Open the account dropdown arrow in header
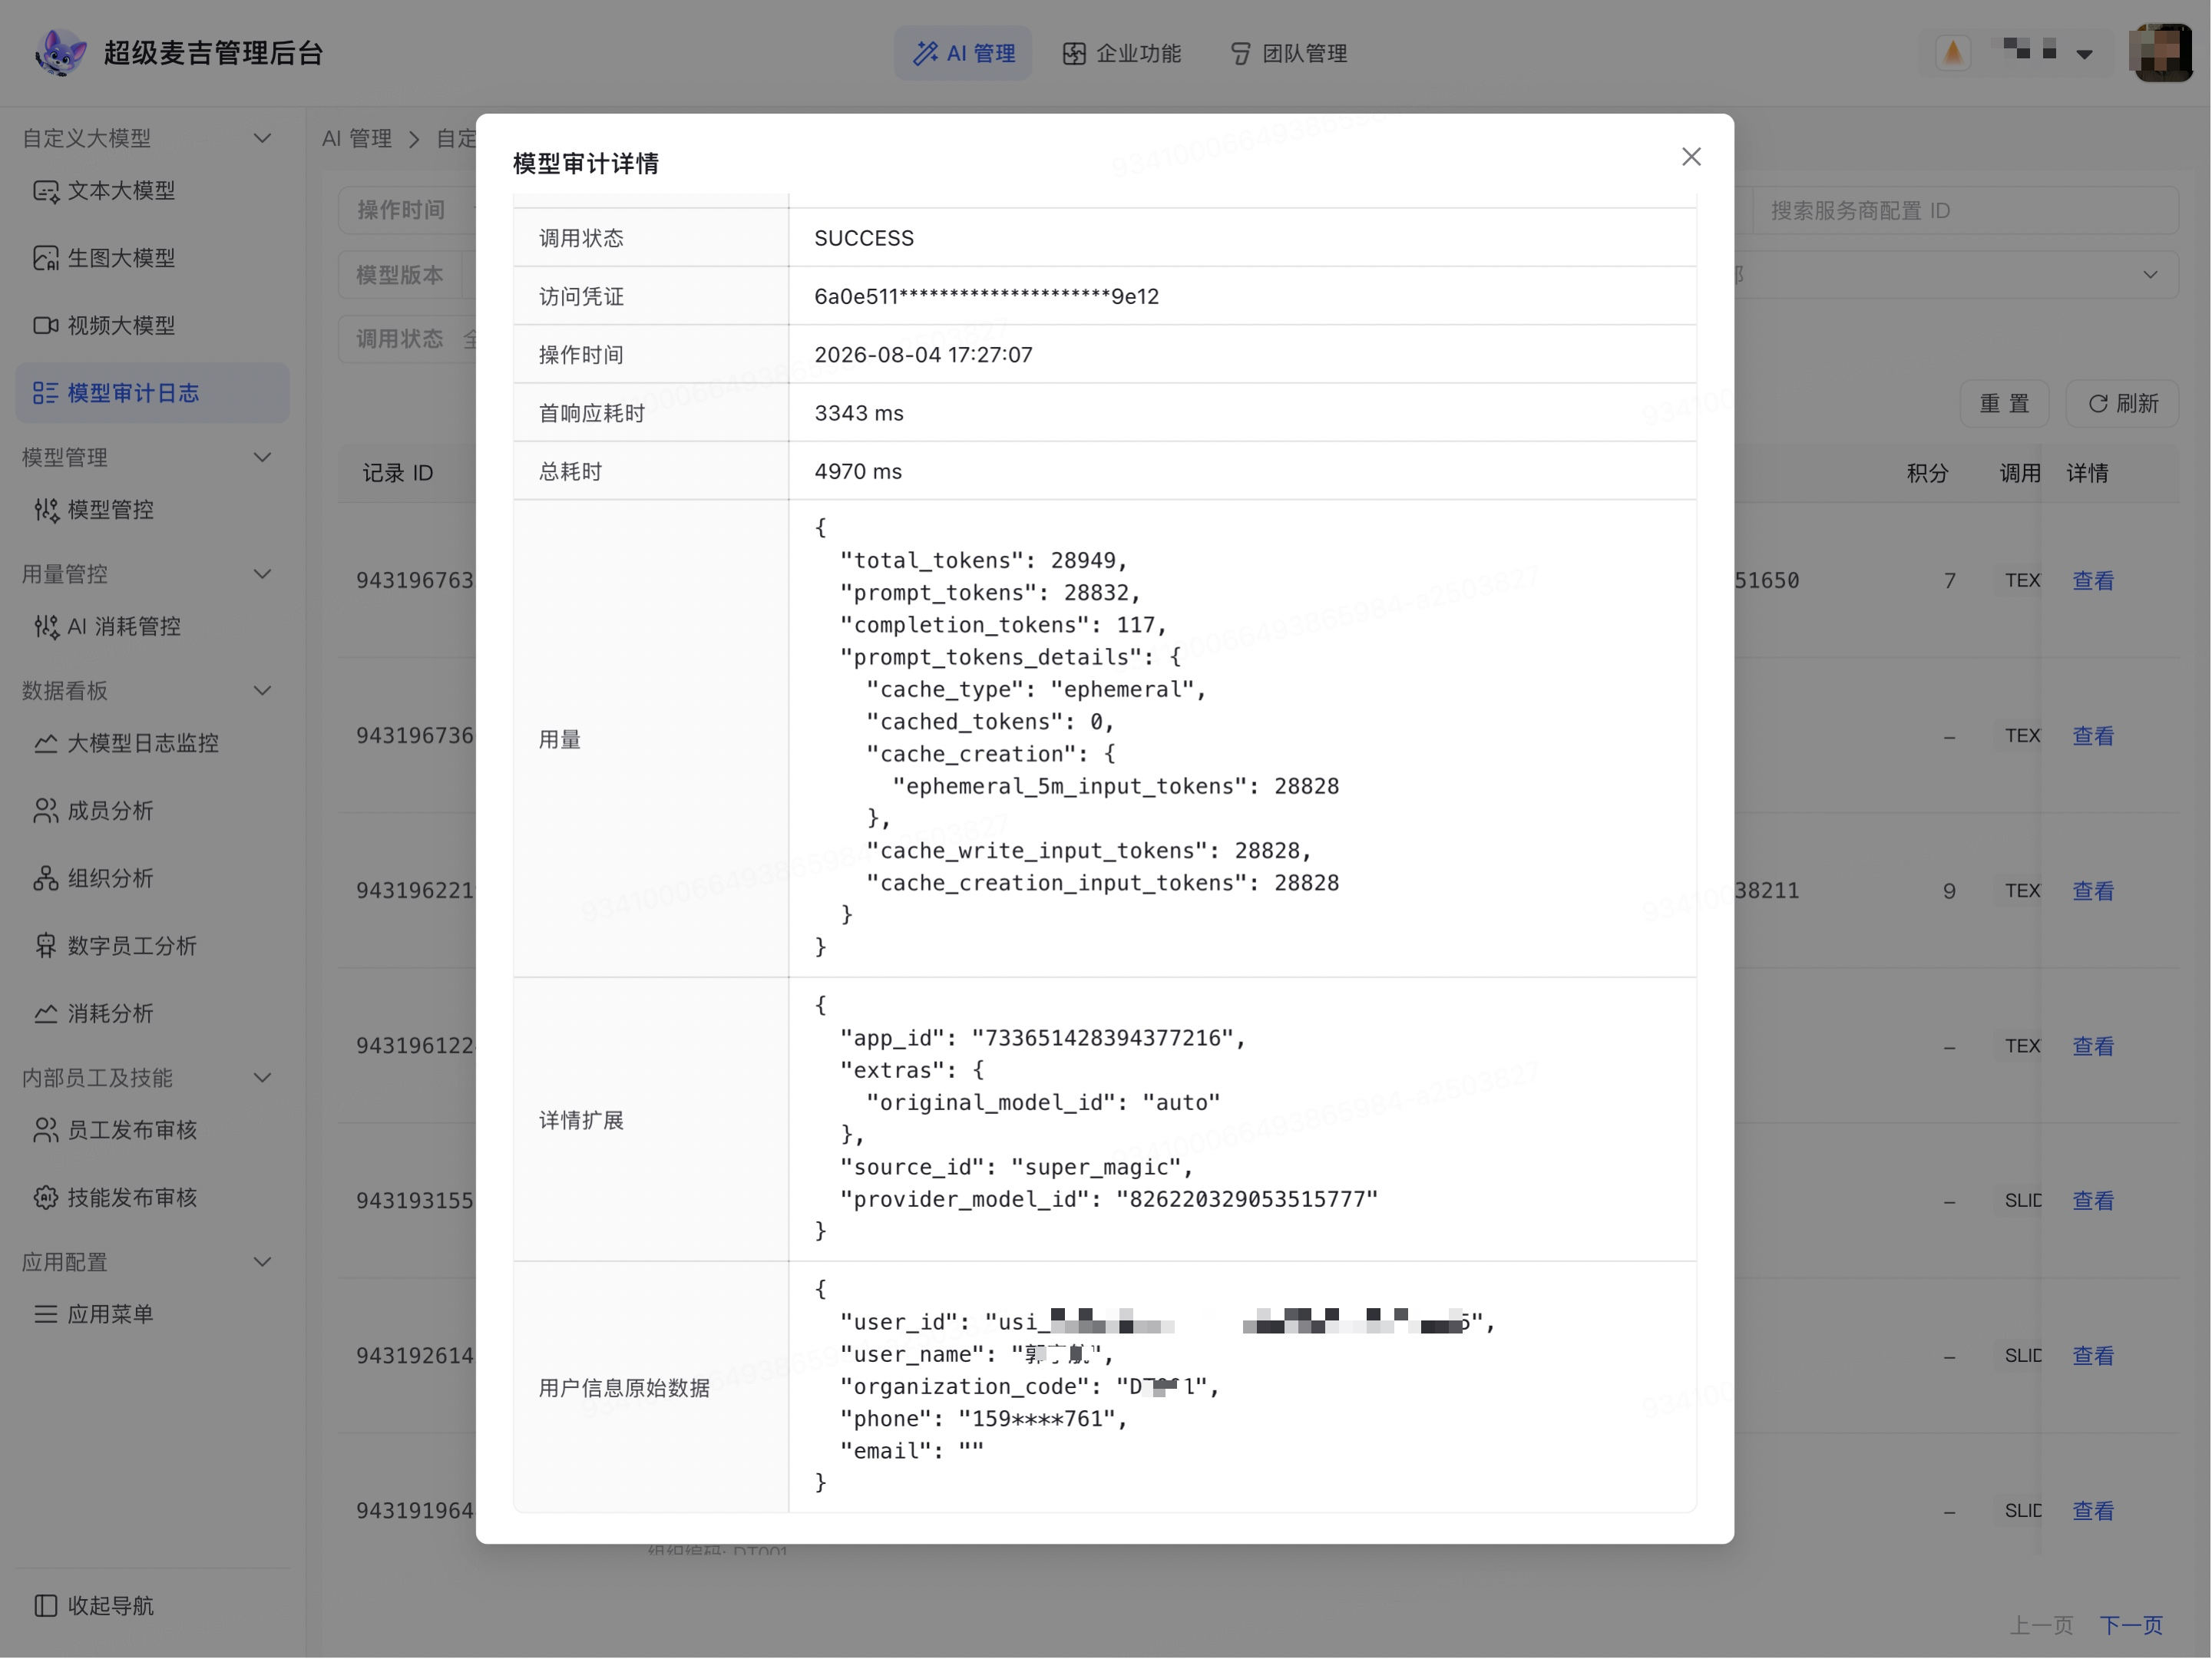This screenshot has width=2212, height=1659. 2085,54
